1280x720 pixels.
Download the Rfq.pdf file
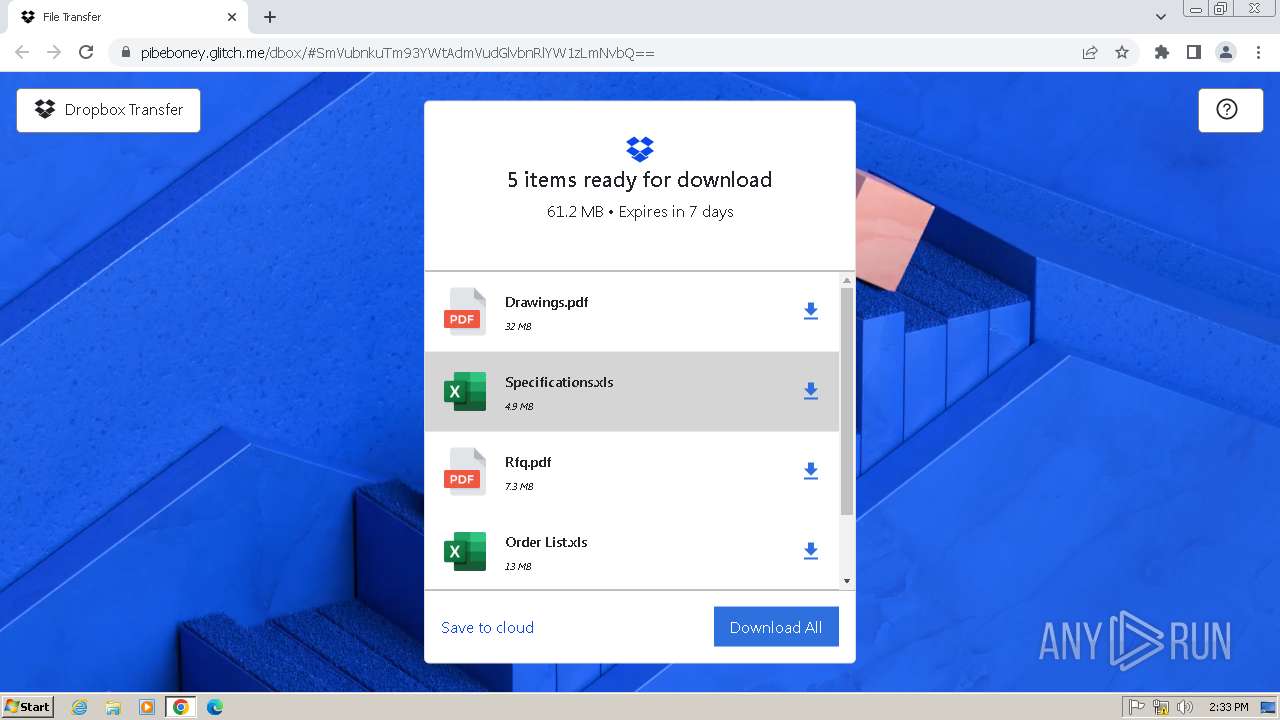[x=811, y=471]
